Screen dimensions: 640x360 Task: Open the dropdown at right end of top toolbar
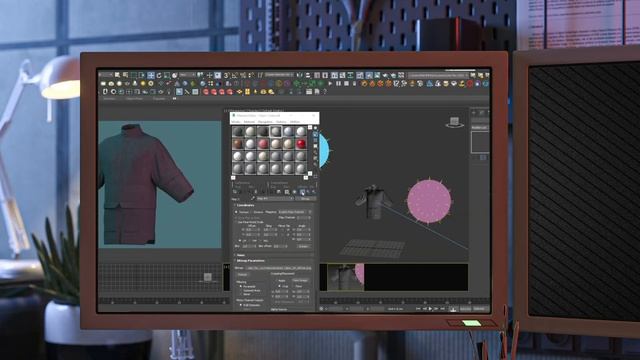coord(438,75)
